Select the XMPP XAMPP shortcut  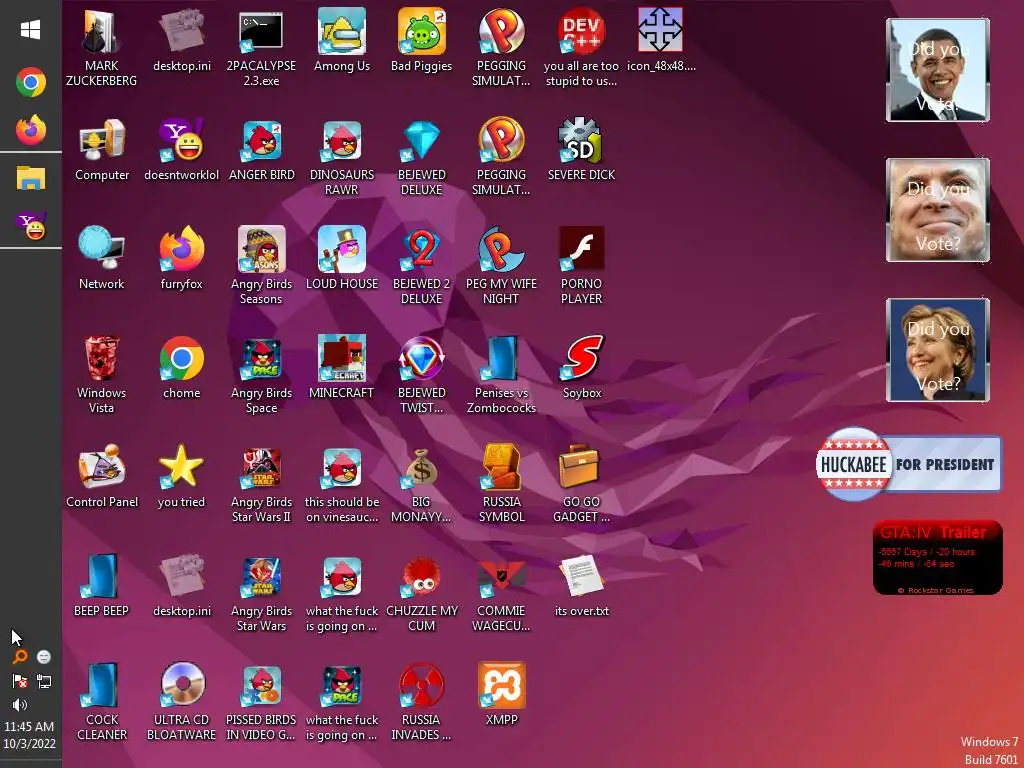click(x=502, y=694)
